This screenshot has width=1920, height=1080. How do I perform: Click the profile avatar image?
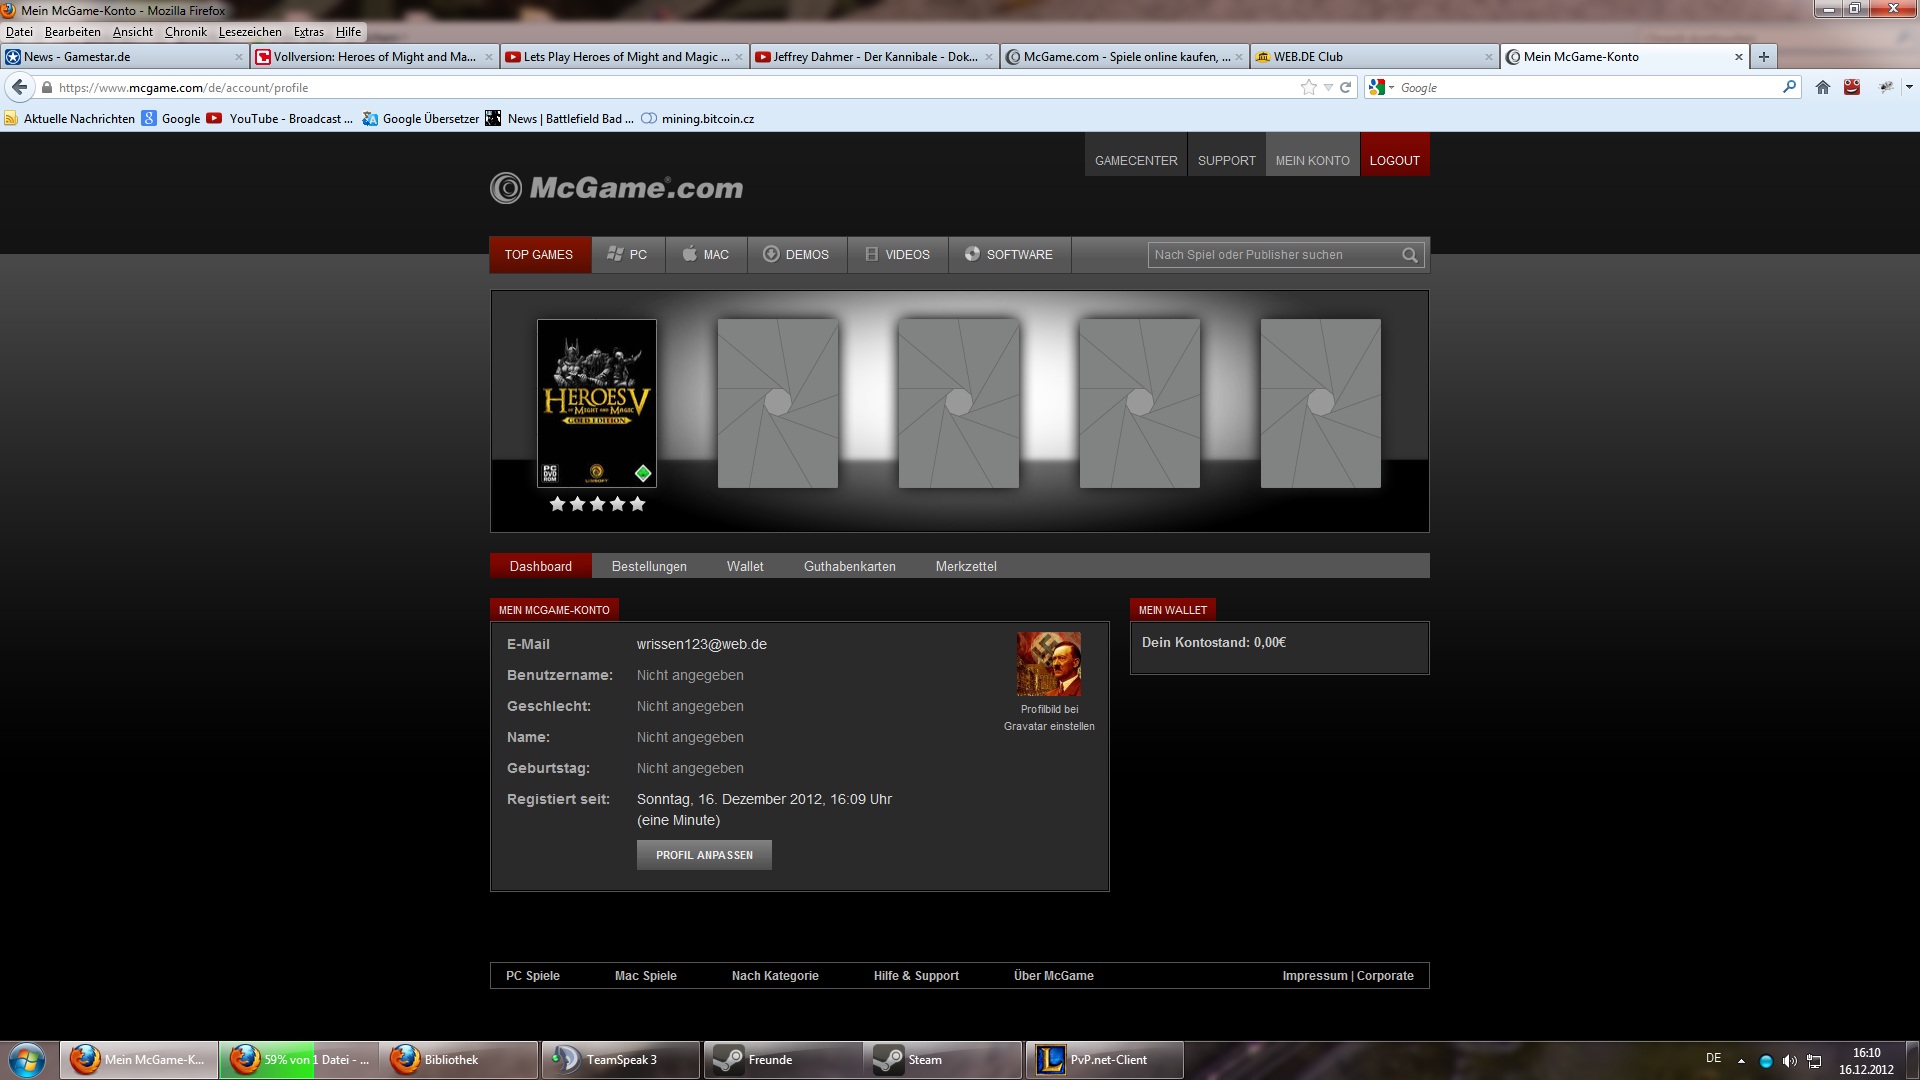(1049, 664)
